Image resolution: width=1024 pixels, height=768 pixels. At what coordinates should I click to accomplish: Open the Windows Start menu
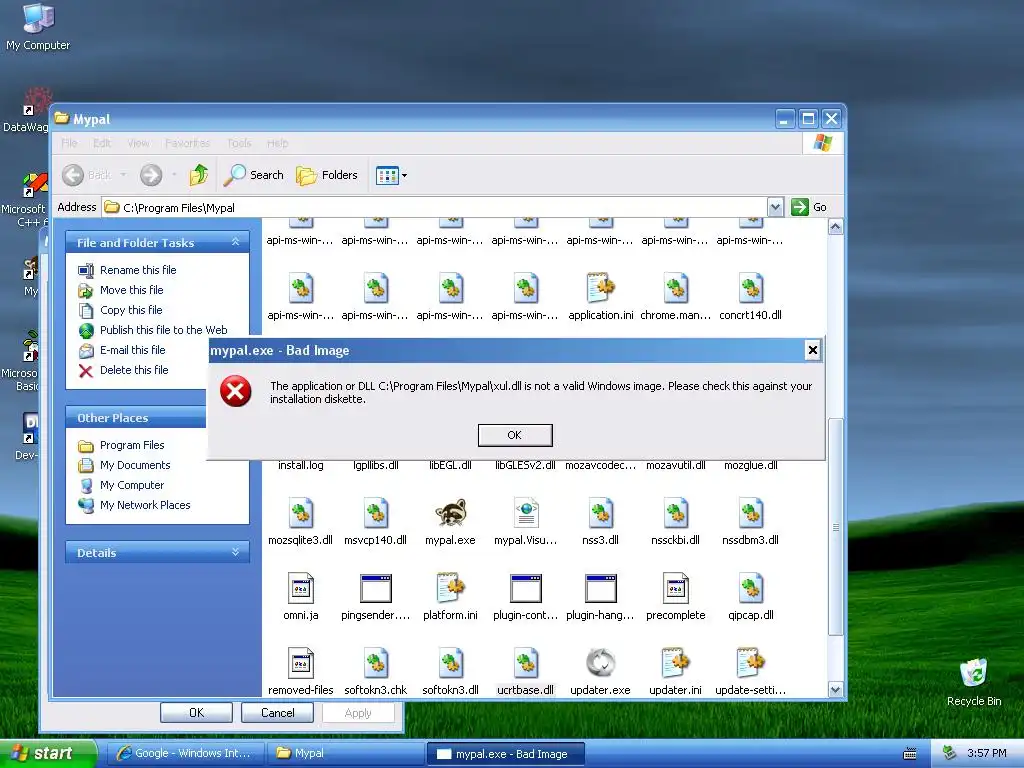48,753
